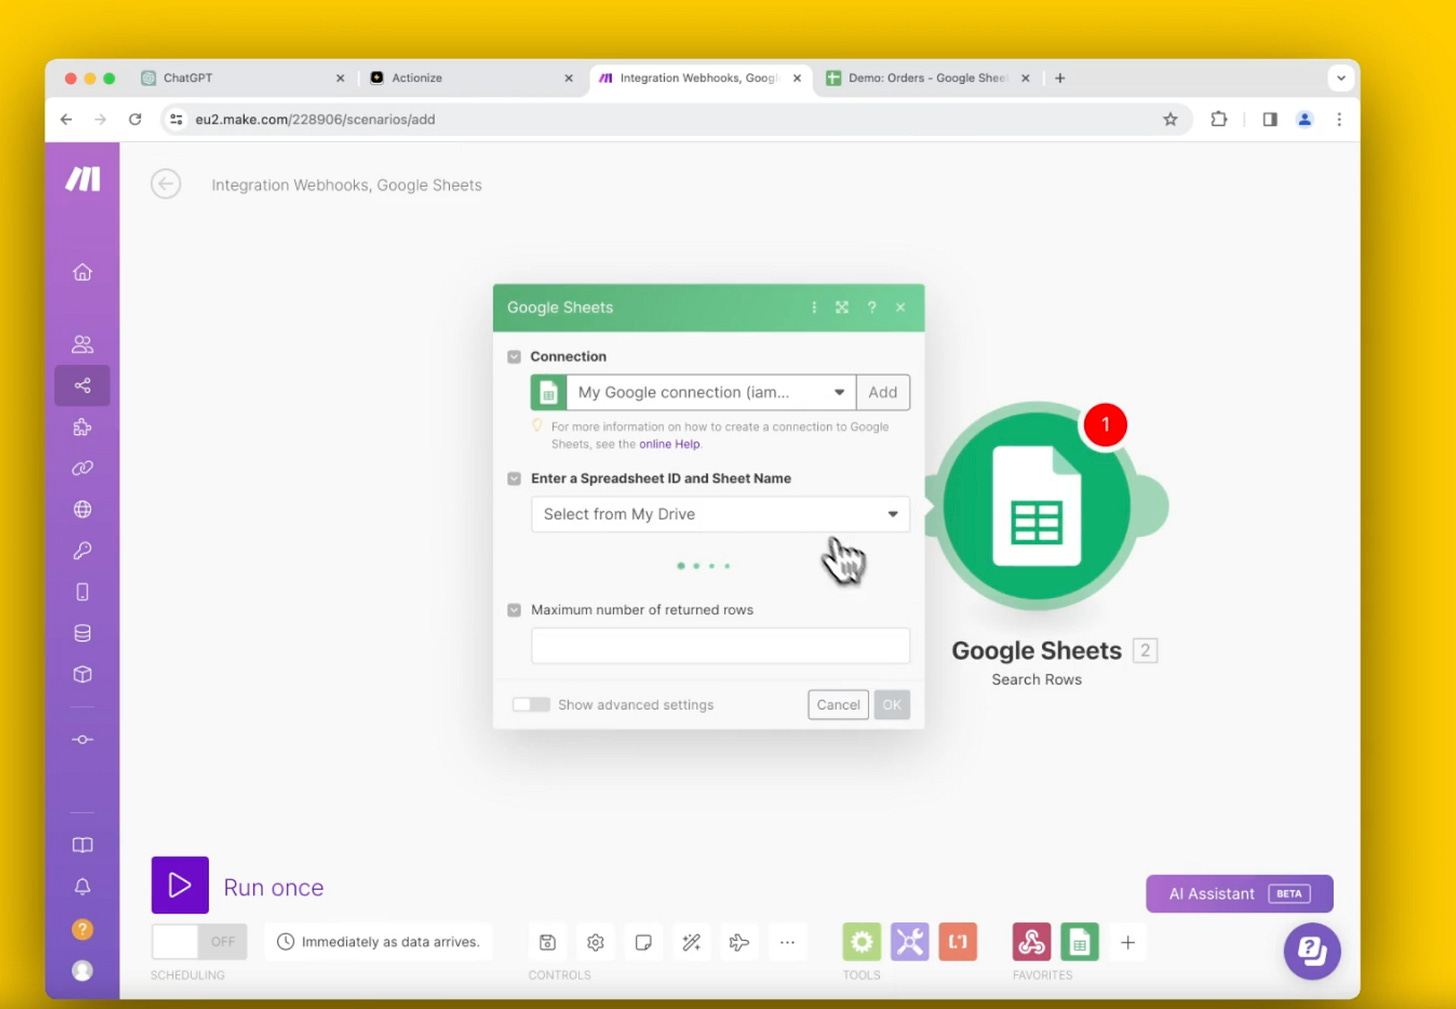Toggle the Enter a Spreadsheet ID checkbox

click(514, 479)
